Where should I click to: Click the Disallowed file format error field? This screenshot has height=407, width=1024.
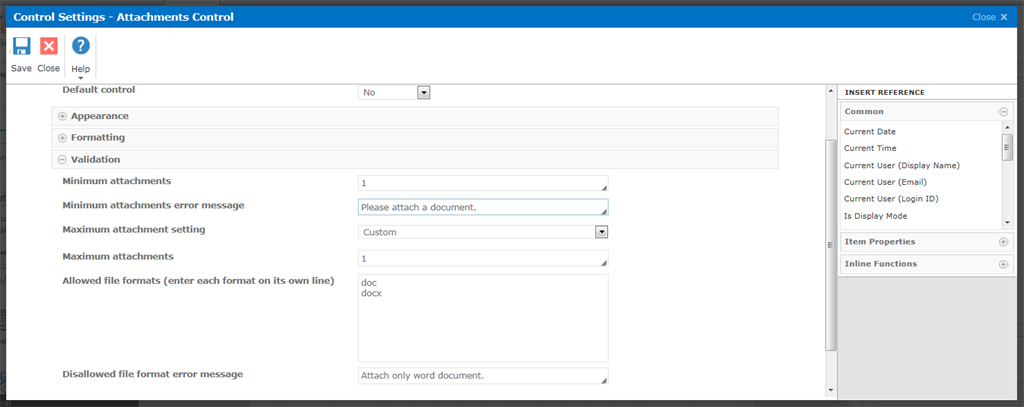(482, 376)
